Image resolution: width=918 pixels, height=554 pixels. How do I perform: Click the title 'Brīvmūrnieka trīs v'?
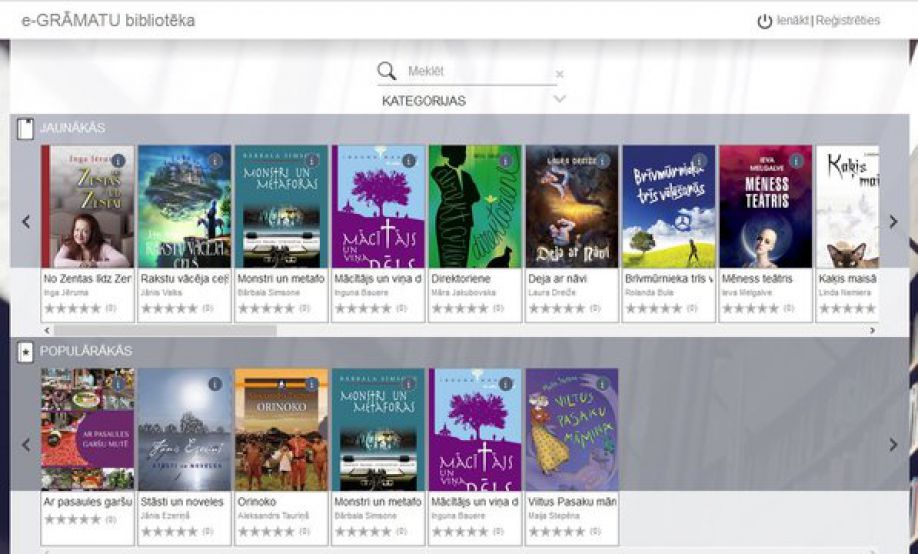pos(669,279)
